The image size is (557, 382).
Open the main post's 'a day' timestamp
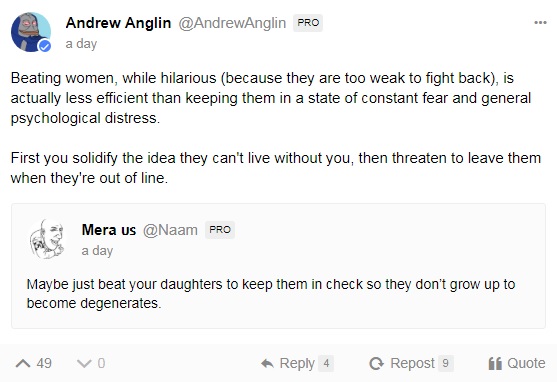pos(81,44)
